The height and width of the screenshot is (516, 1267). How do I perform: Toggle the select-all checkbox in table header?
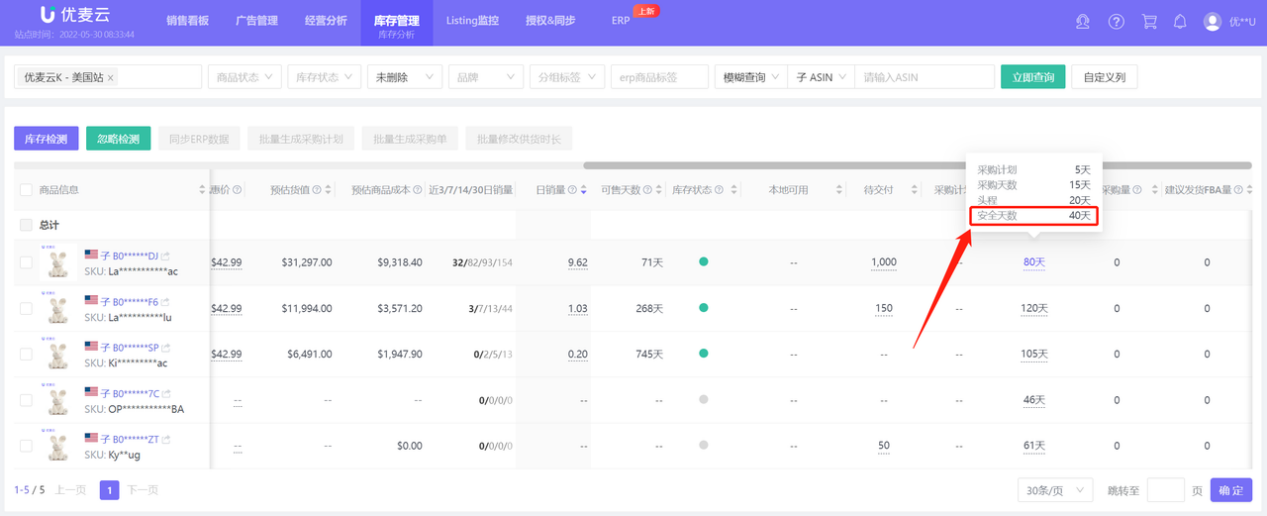(26, 190)
